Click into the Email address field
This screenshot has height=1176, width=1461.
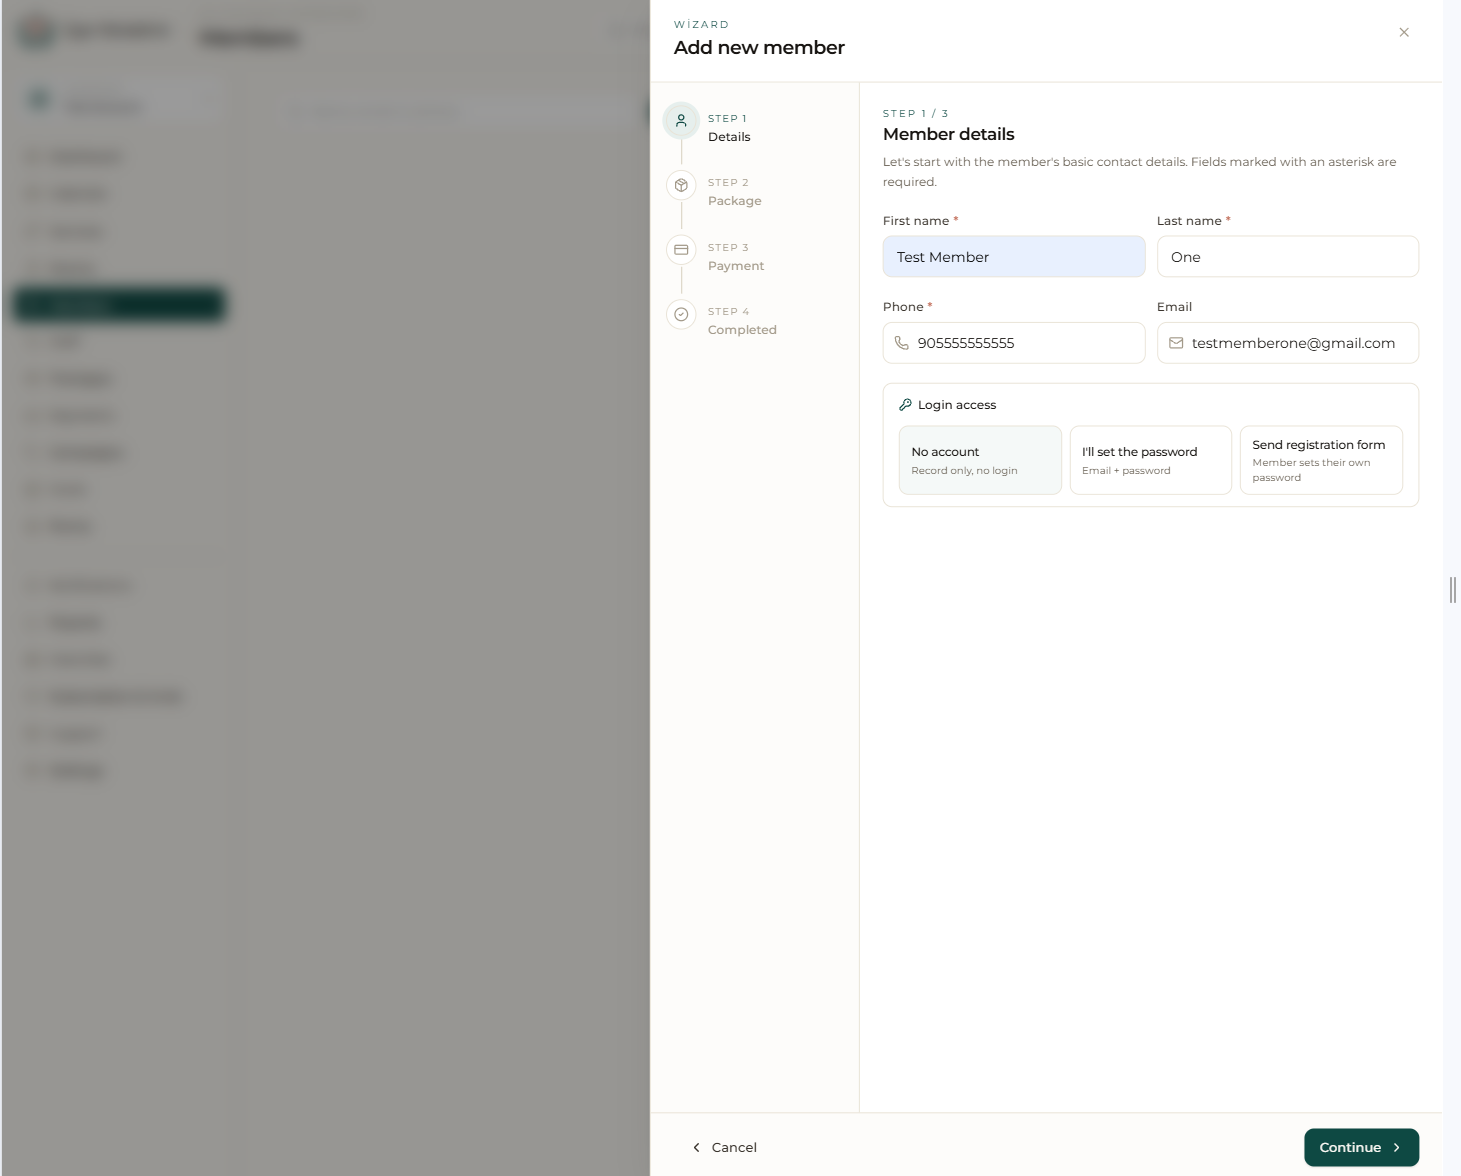[1288, 343]
